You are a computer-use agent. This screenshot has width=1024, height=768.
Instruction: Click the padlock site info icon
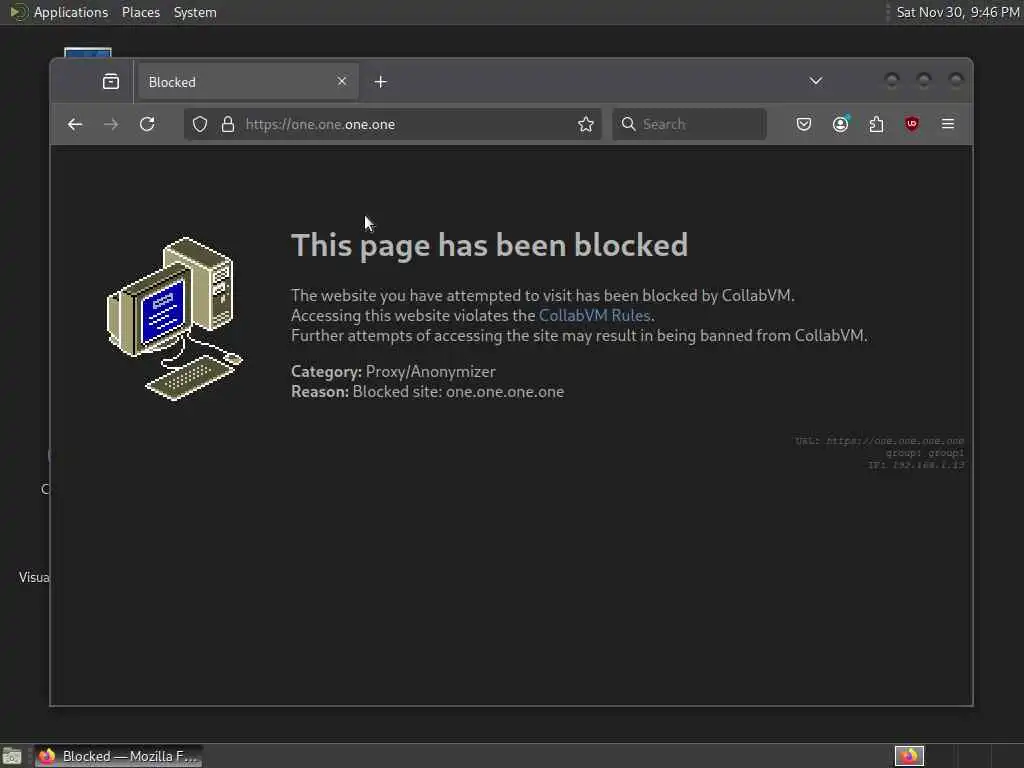(x=228, y=124)
